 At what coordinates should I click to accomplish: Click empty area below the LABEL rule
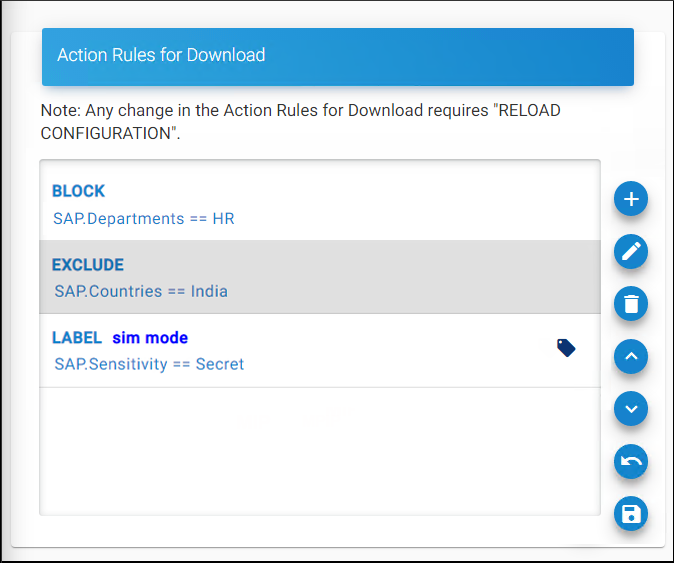click(319, 450)
